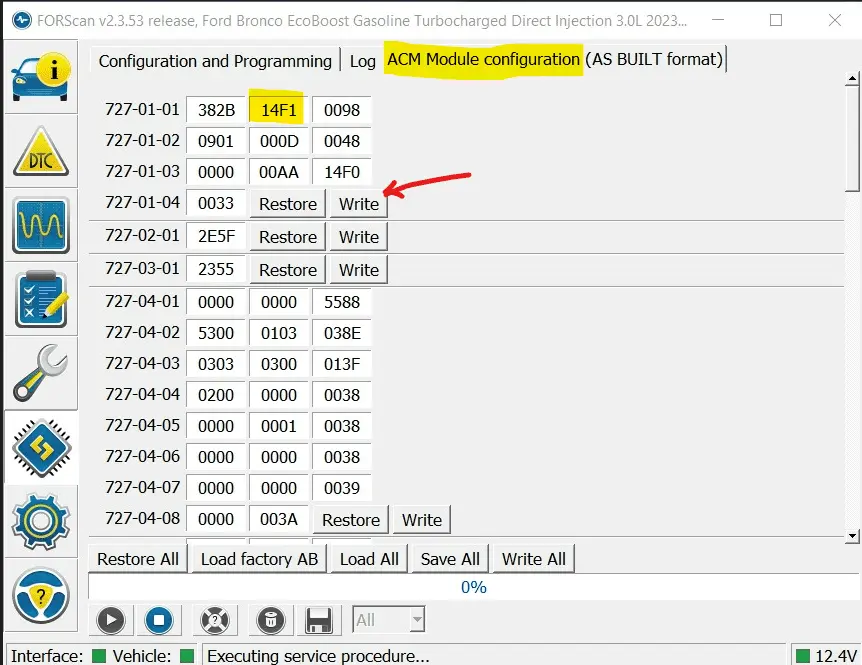Viewport: 862px width, 665px height.
Task: Switch to the Configuration and Programming tab
Action: pos(215,61)
